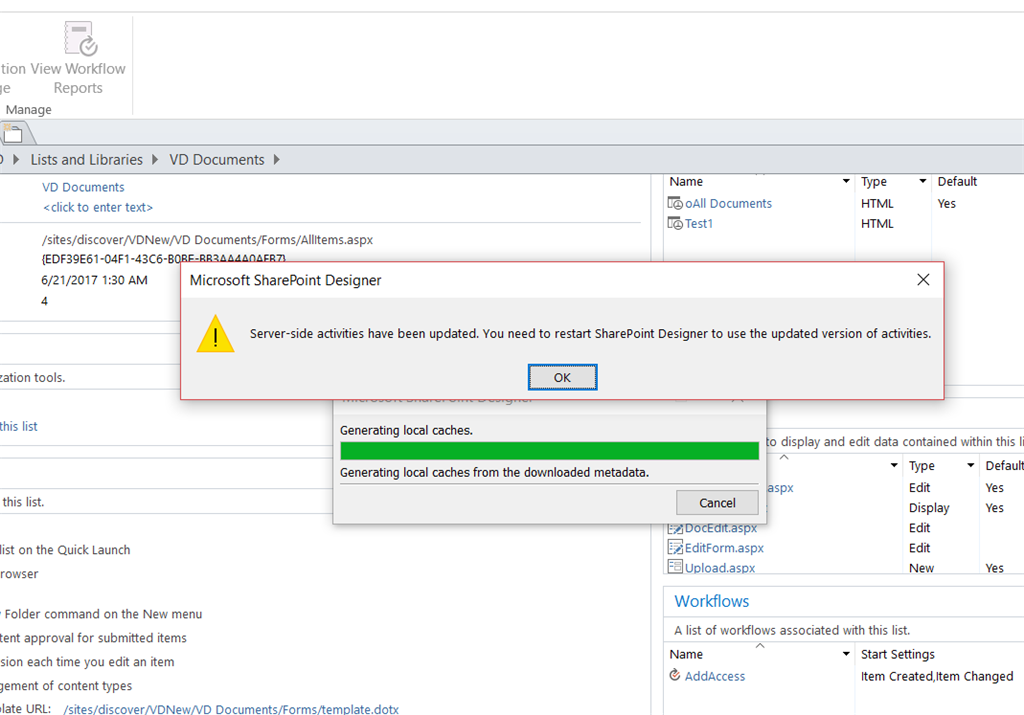This screenshot has width=1024, height=715.
Task: Open the oAll Documents view
Action: coord(728,204)
